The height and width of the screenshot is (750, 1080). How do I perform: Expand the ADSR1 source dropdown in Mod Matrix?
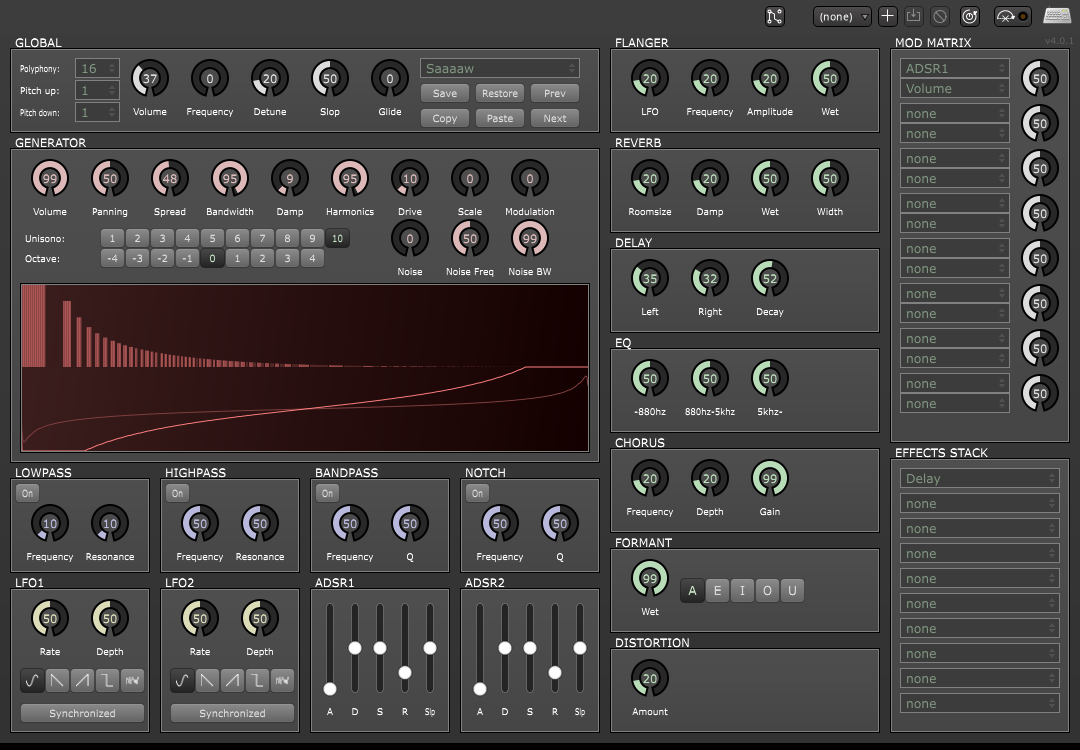tap(954, 68)
